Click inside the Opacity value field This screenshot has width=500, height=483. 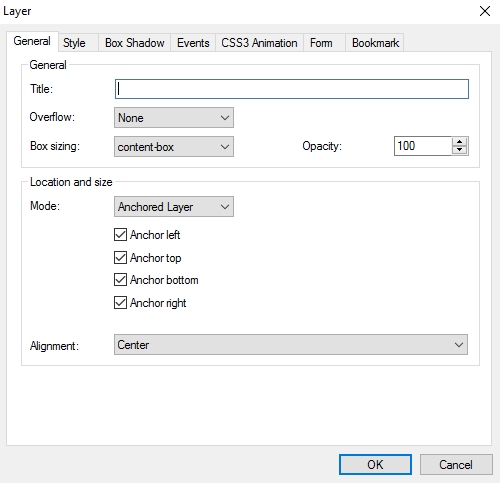point(423,146)
